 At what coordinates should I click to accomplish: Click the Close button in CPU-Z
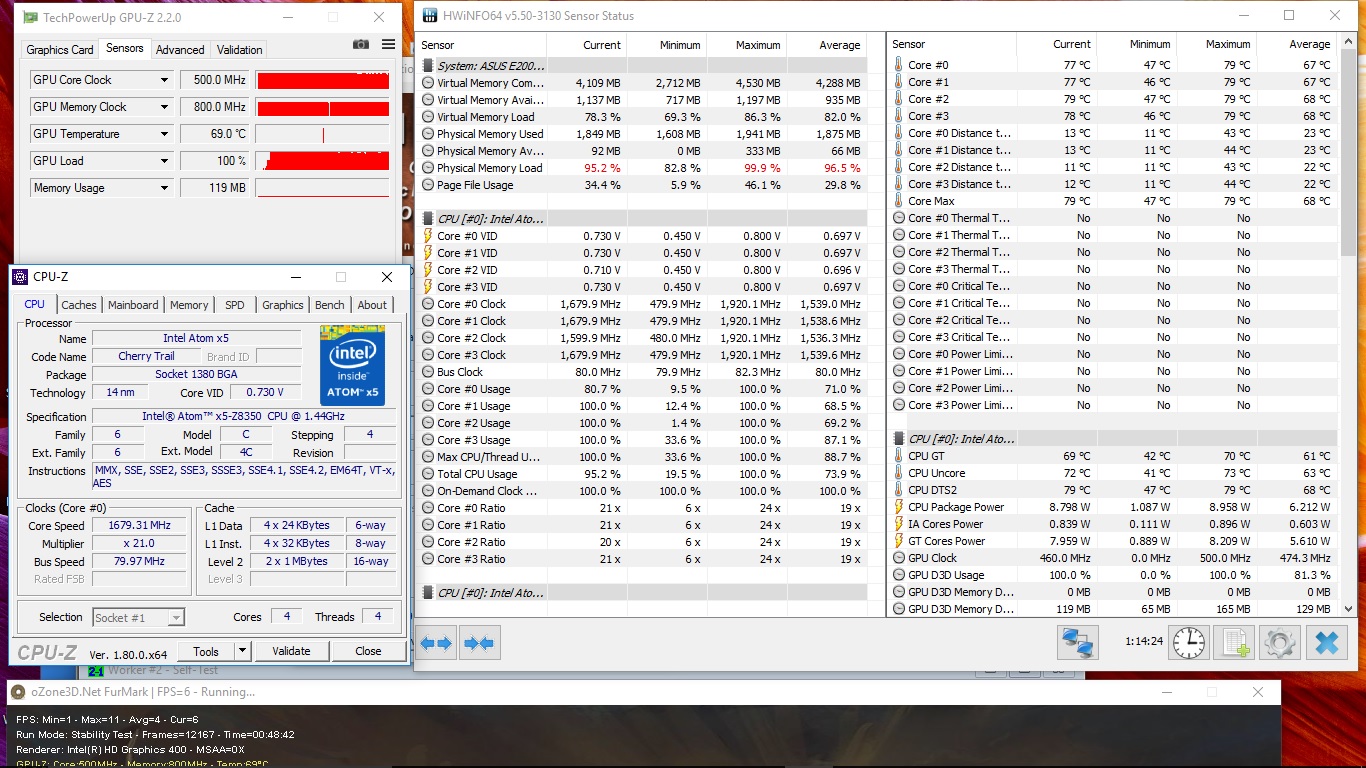[369, 651]
